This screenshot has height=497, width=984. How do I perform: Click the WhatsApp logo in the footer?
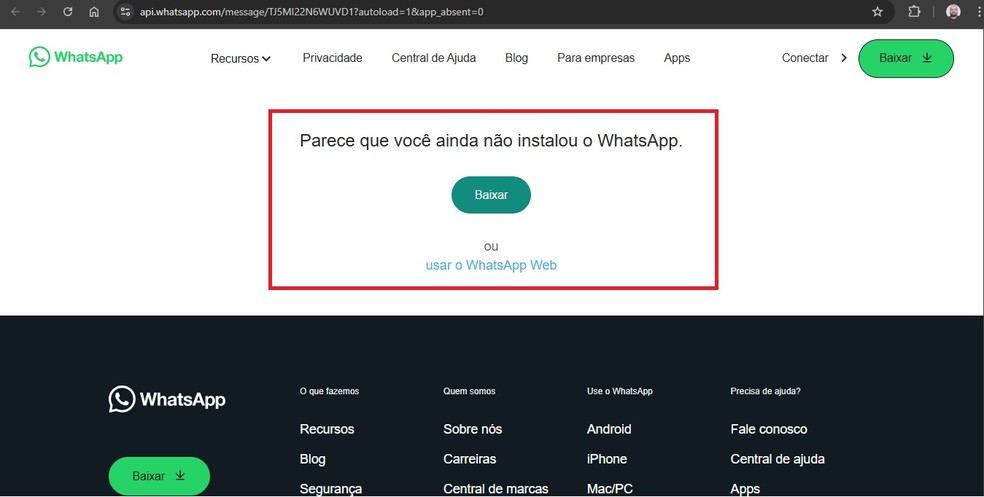point(167,399)
